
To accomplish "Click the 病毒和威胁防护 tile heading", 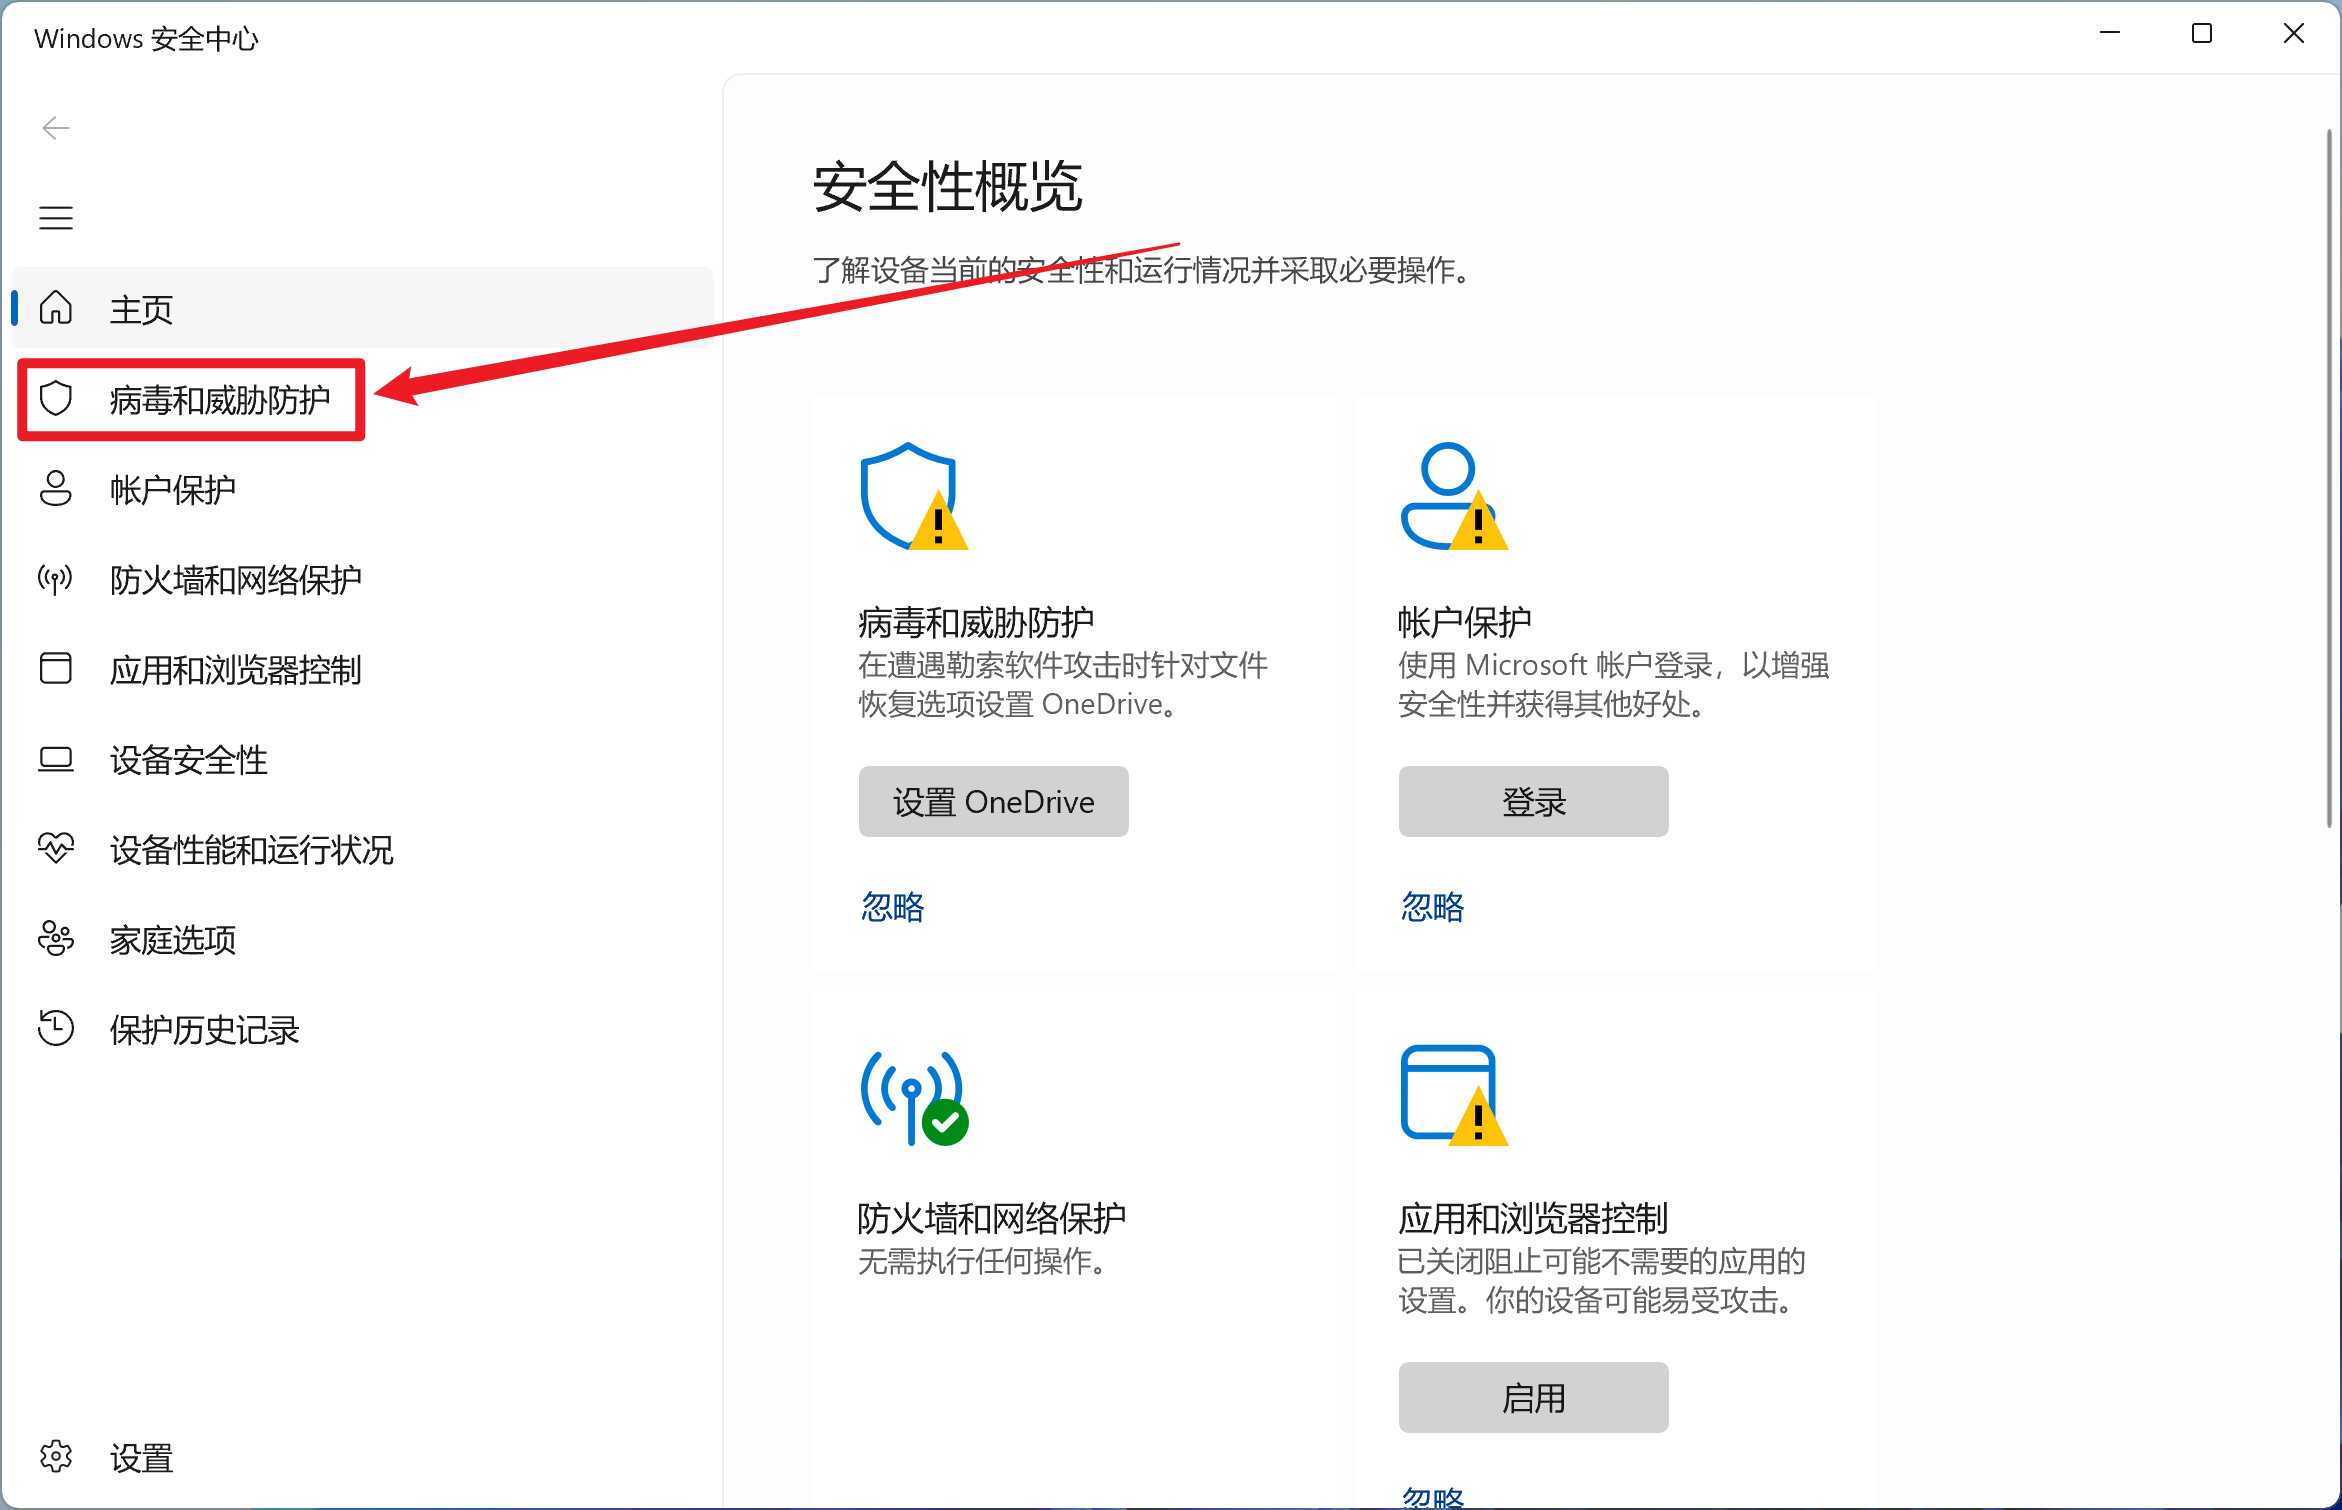I will (976, 622).
